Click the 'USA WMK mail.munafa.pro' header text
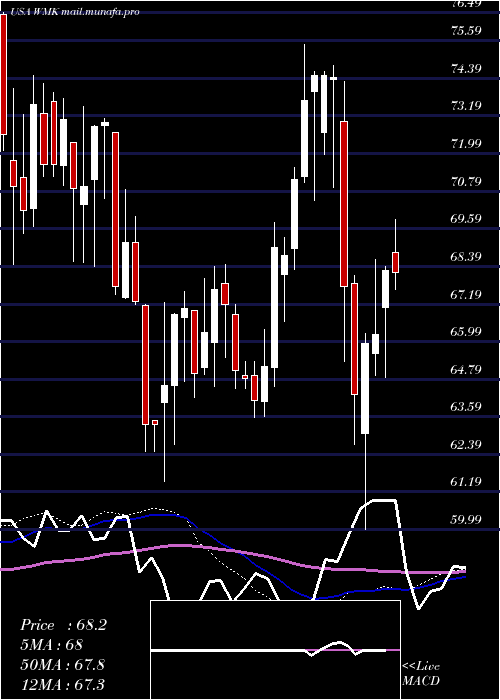 (x=74, y=12)
